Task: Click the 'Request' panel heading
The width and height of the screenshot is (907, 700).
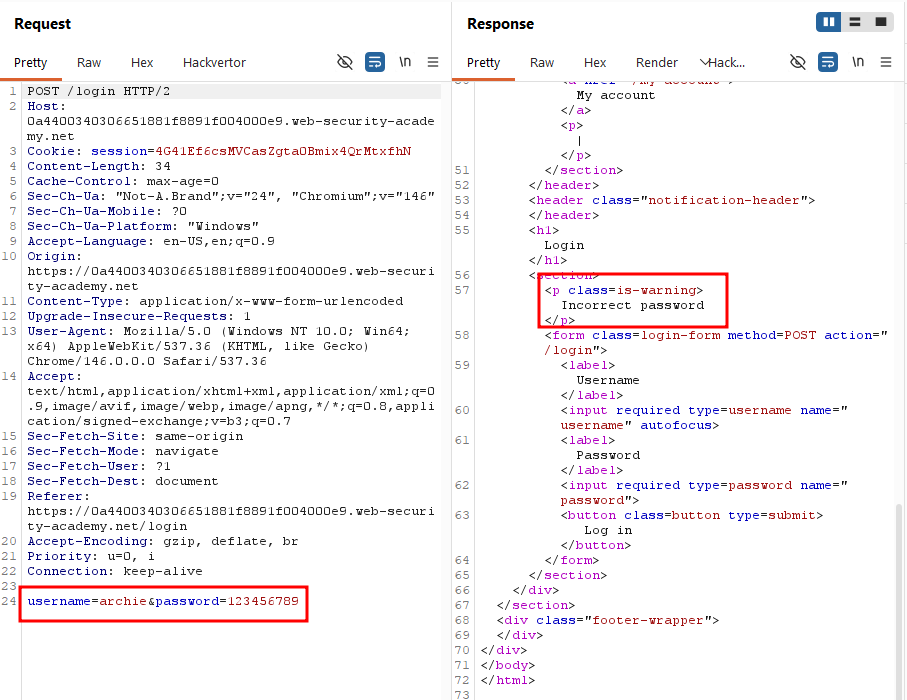Action: click(x=42, y=24)
